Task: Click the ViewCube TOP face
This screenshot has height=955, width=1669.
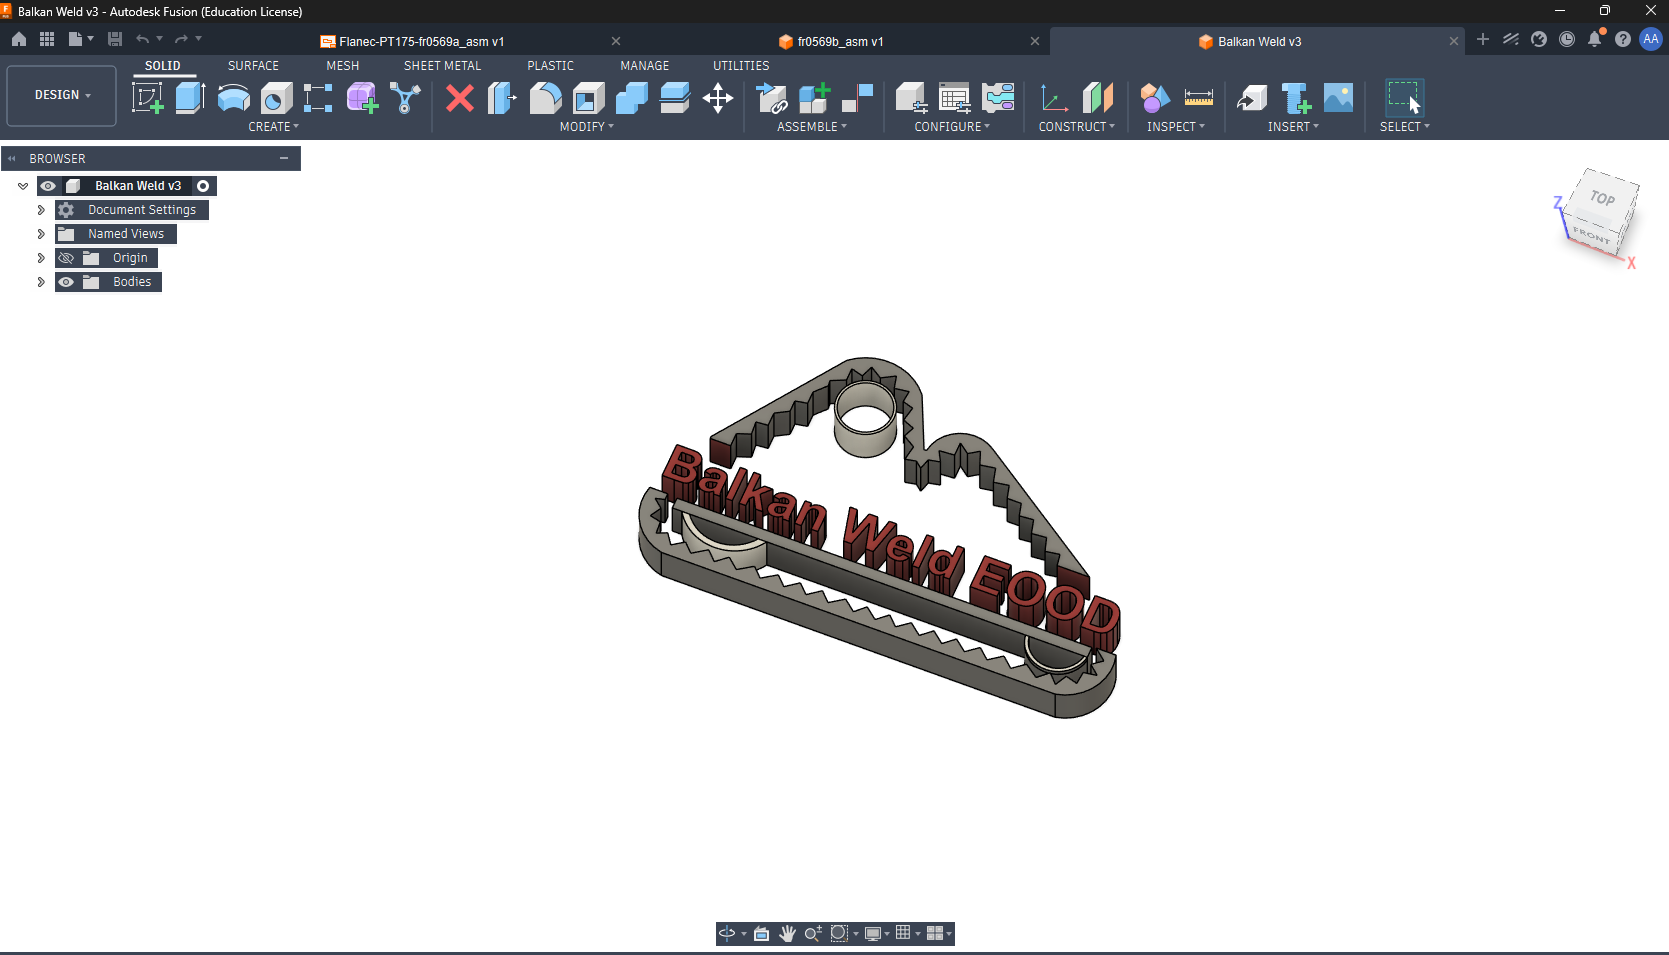Action: click(x=1603, y=198)
